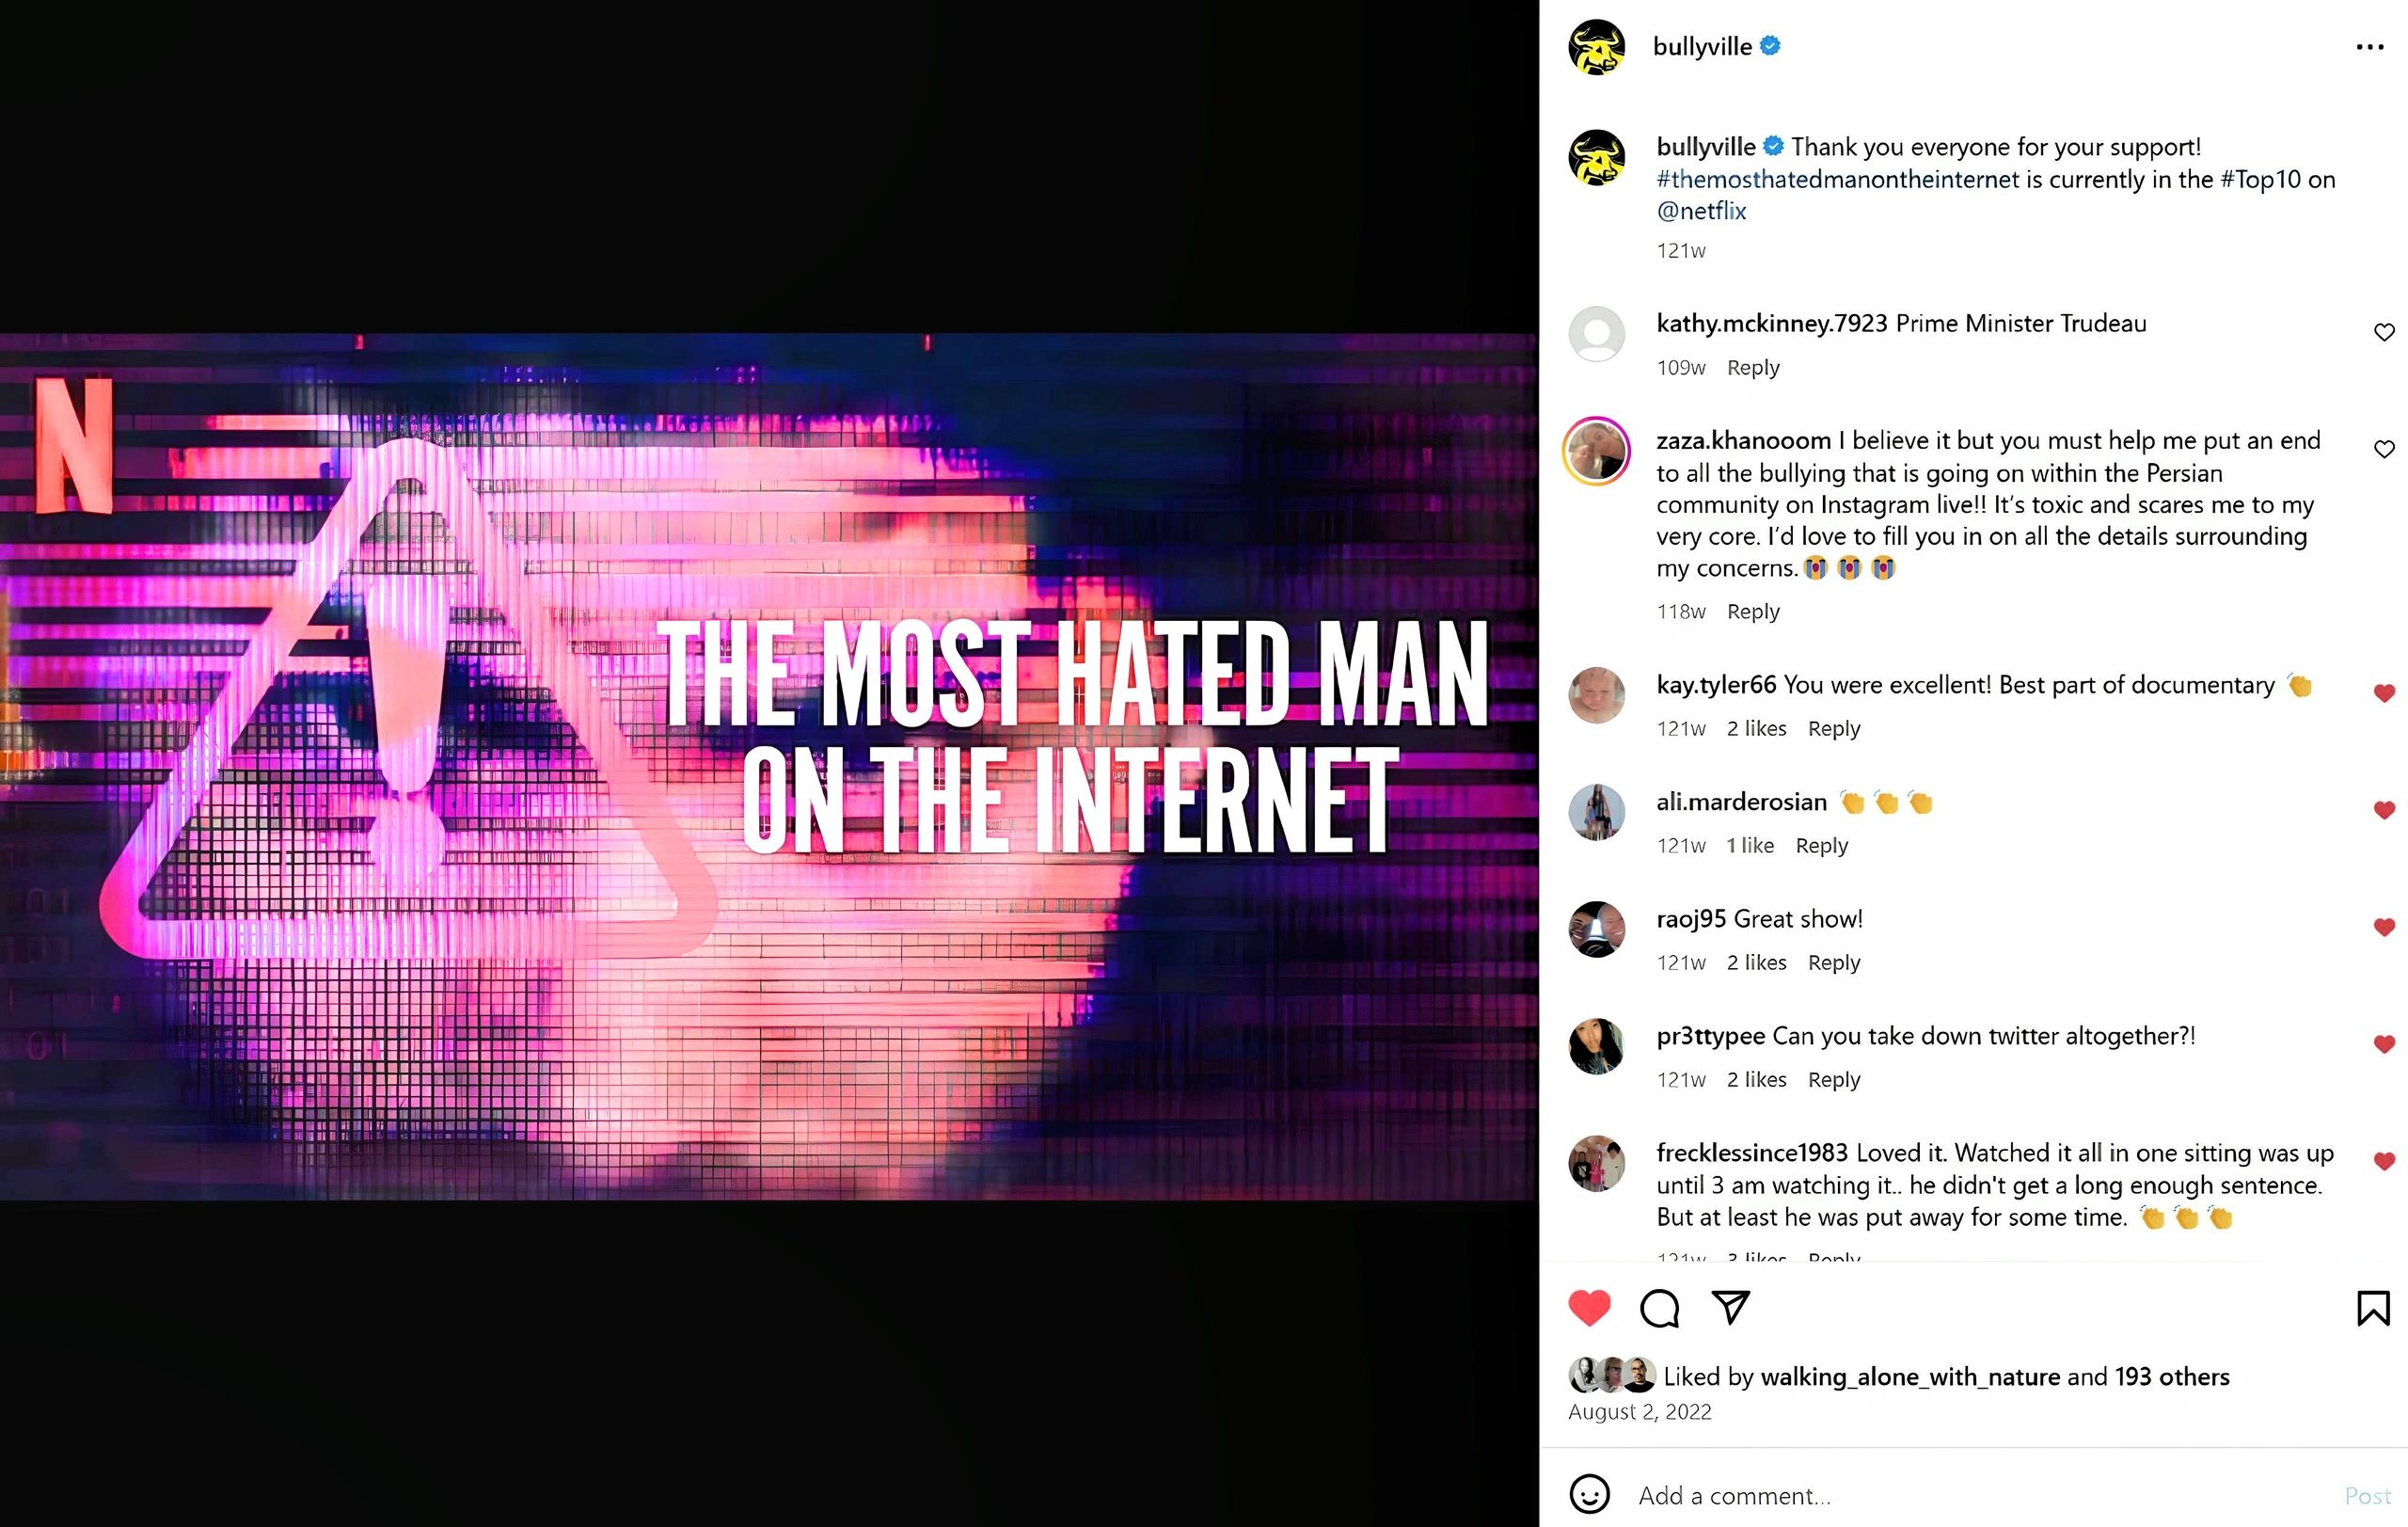Reply to pr3ttypee's comment
2408x1527 pixels.
1834,1080
